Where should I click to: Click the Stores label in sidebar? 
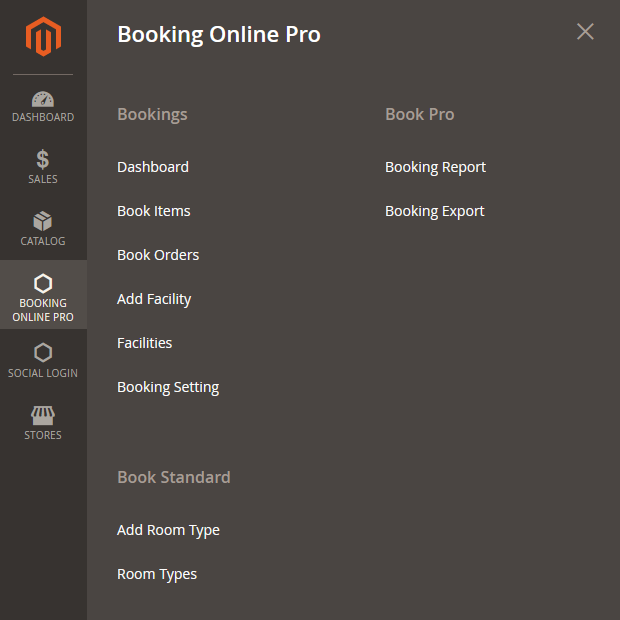[43, 435]
